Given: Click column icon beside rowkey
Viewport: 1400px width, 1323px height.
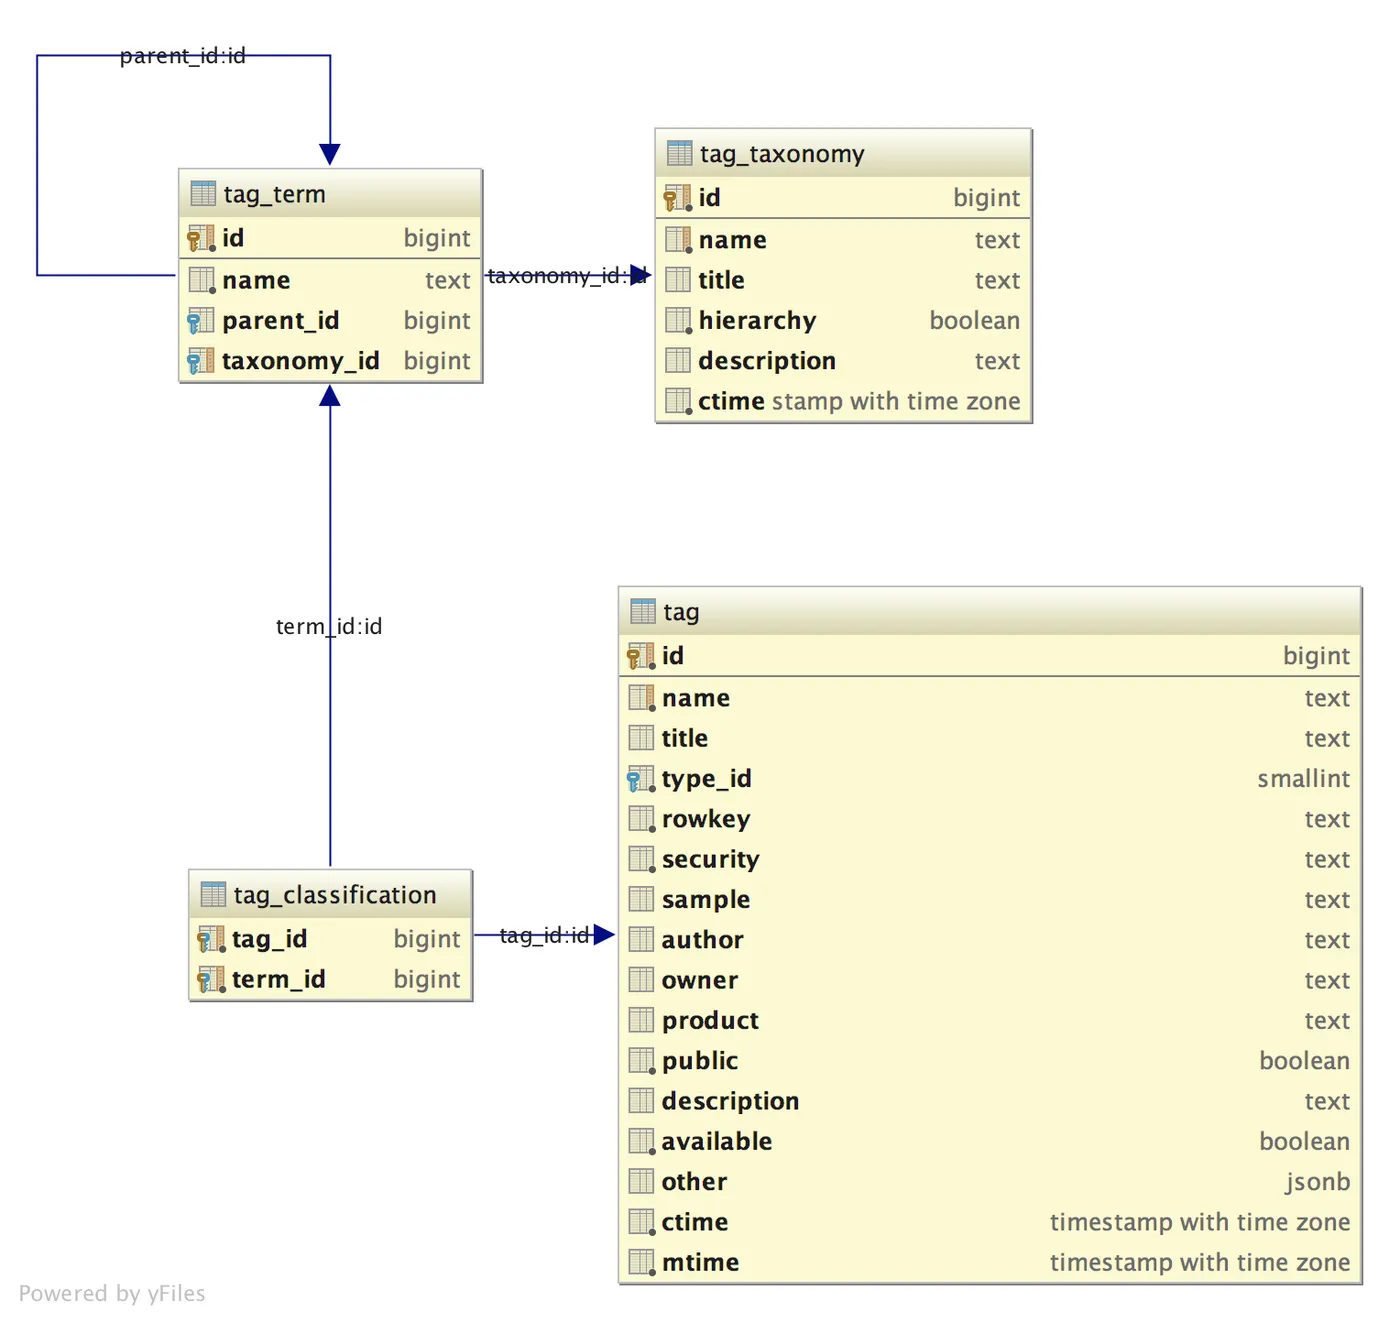Looking at the screenshot, I should [x=641, y=818].
